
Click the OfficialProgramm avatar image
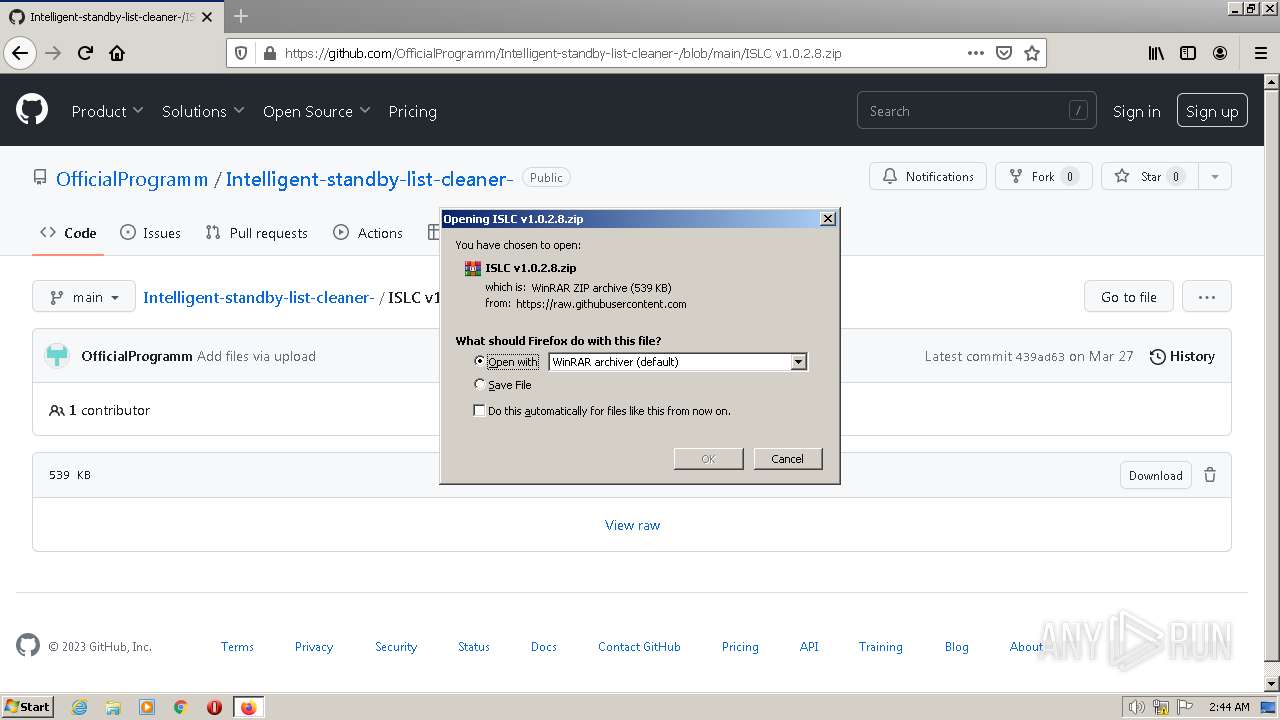(58, 356)
